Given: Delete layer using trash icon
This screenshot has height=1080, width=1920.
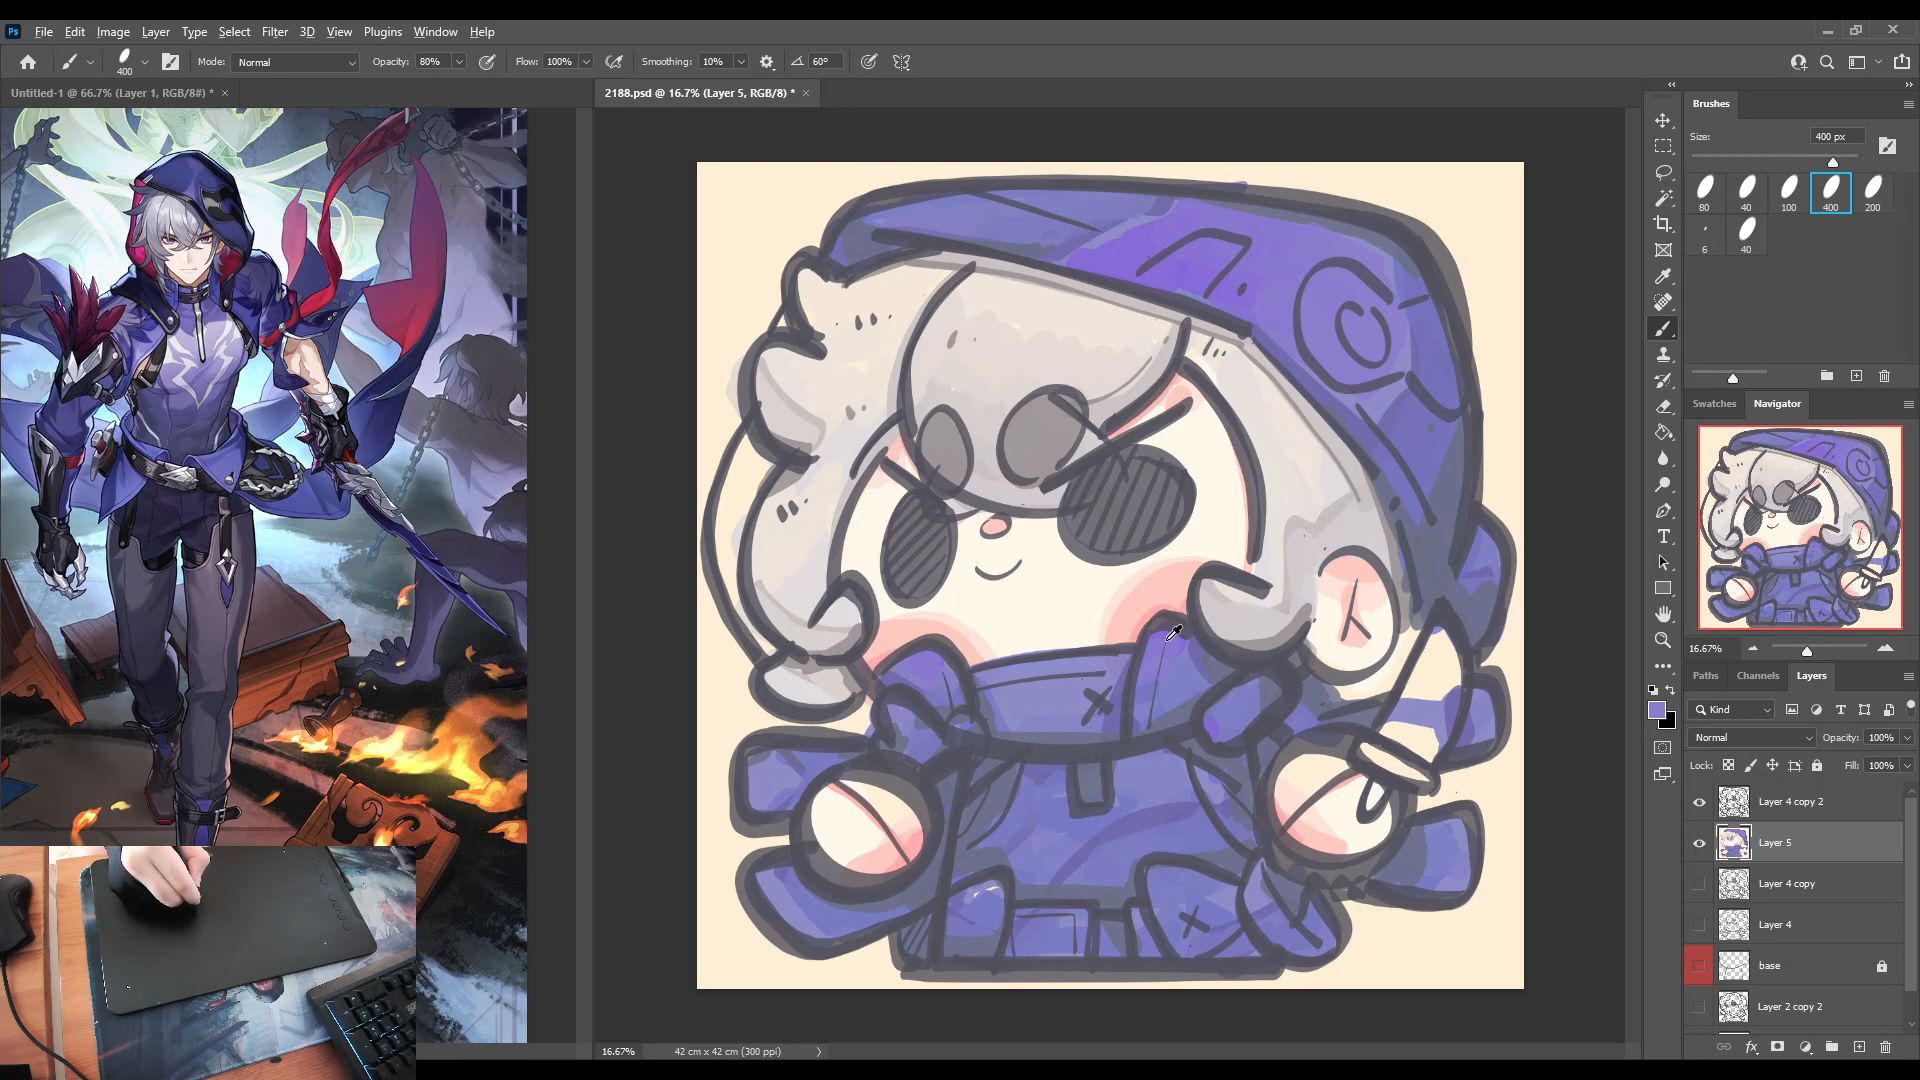Looking at the screenshot, I should pos(1886,1047).
